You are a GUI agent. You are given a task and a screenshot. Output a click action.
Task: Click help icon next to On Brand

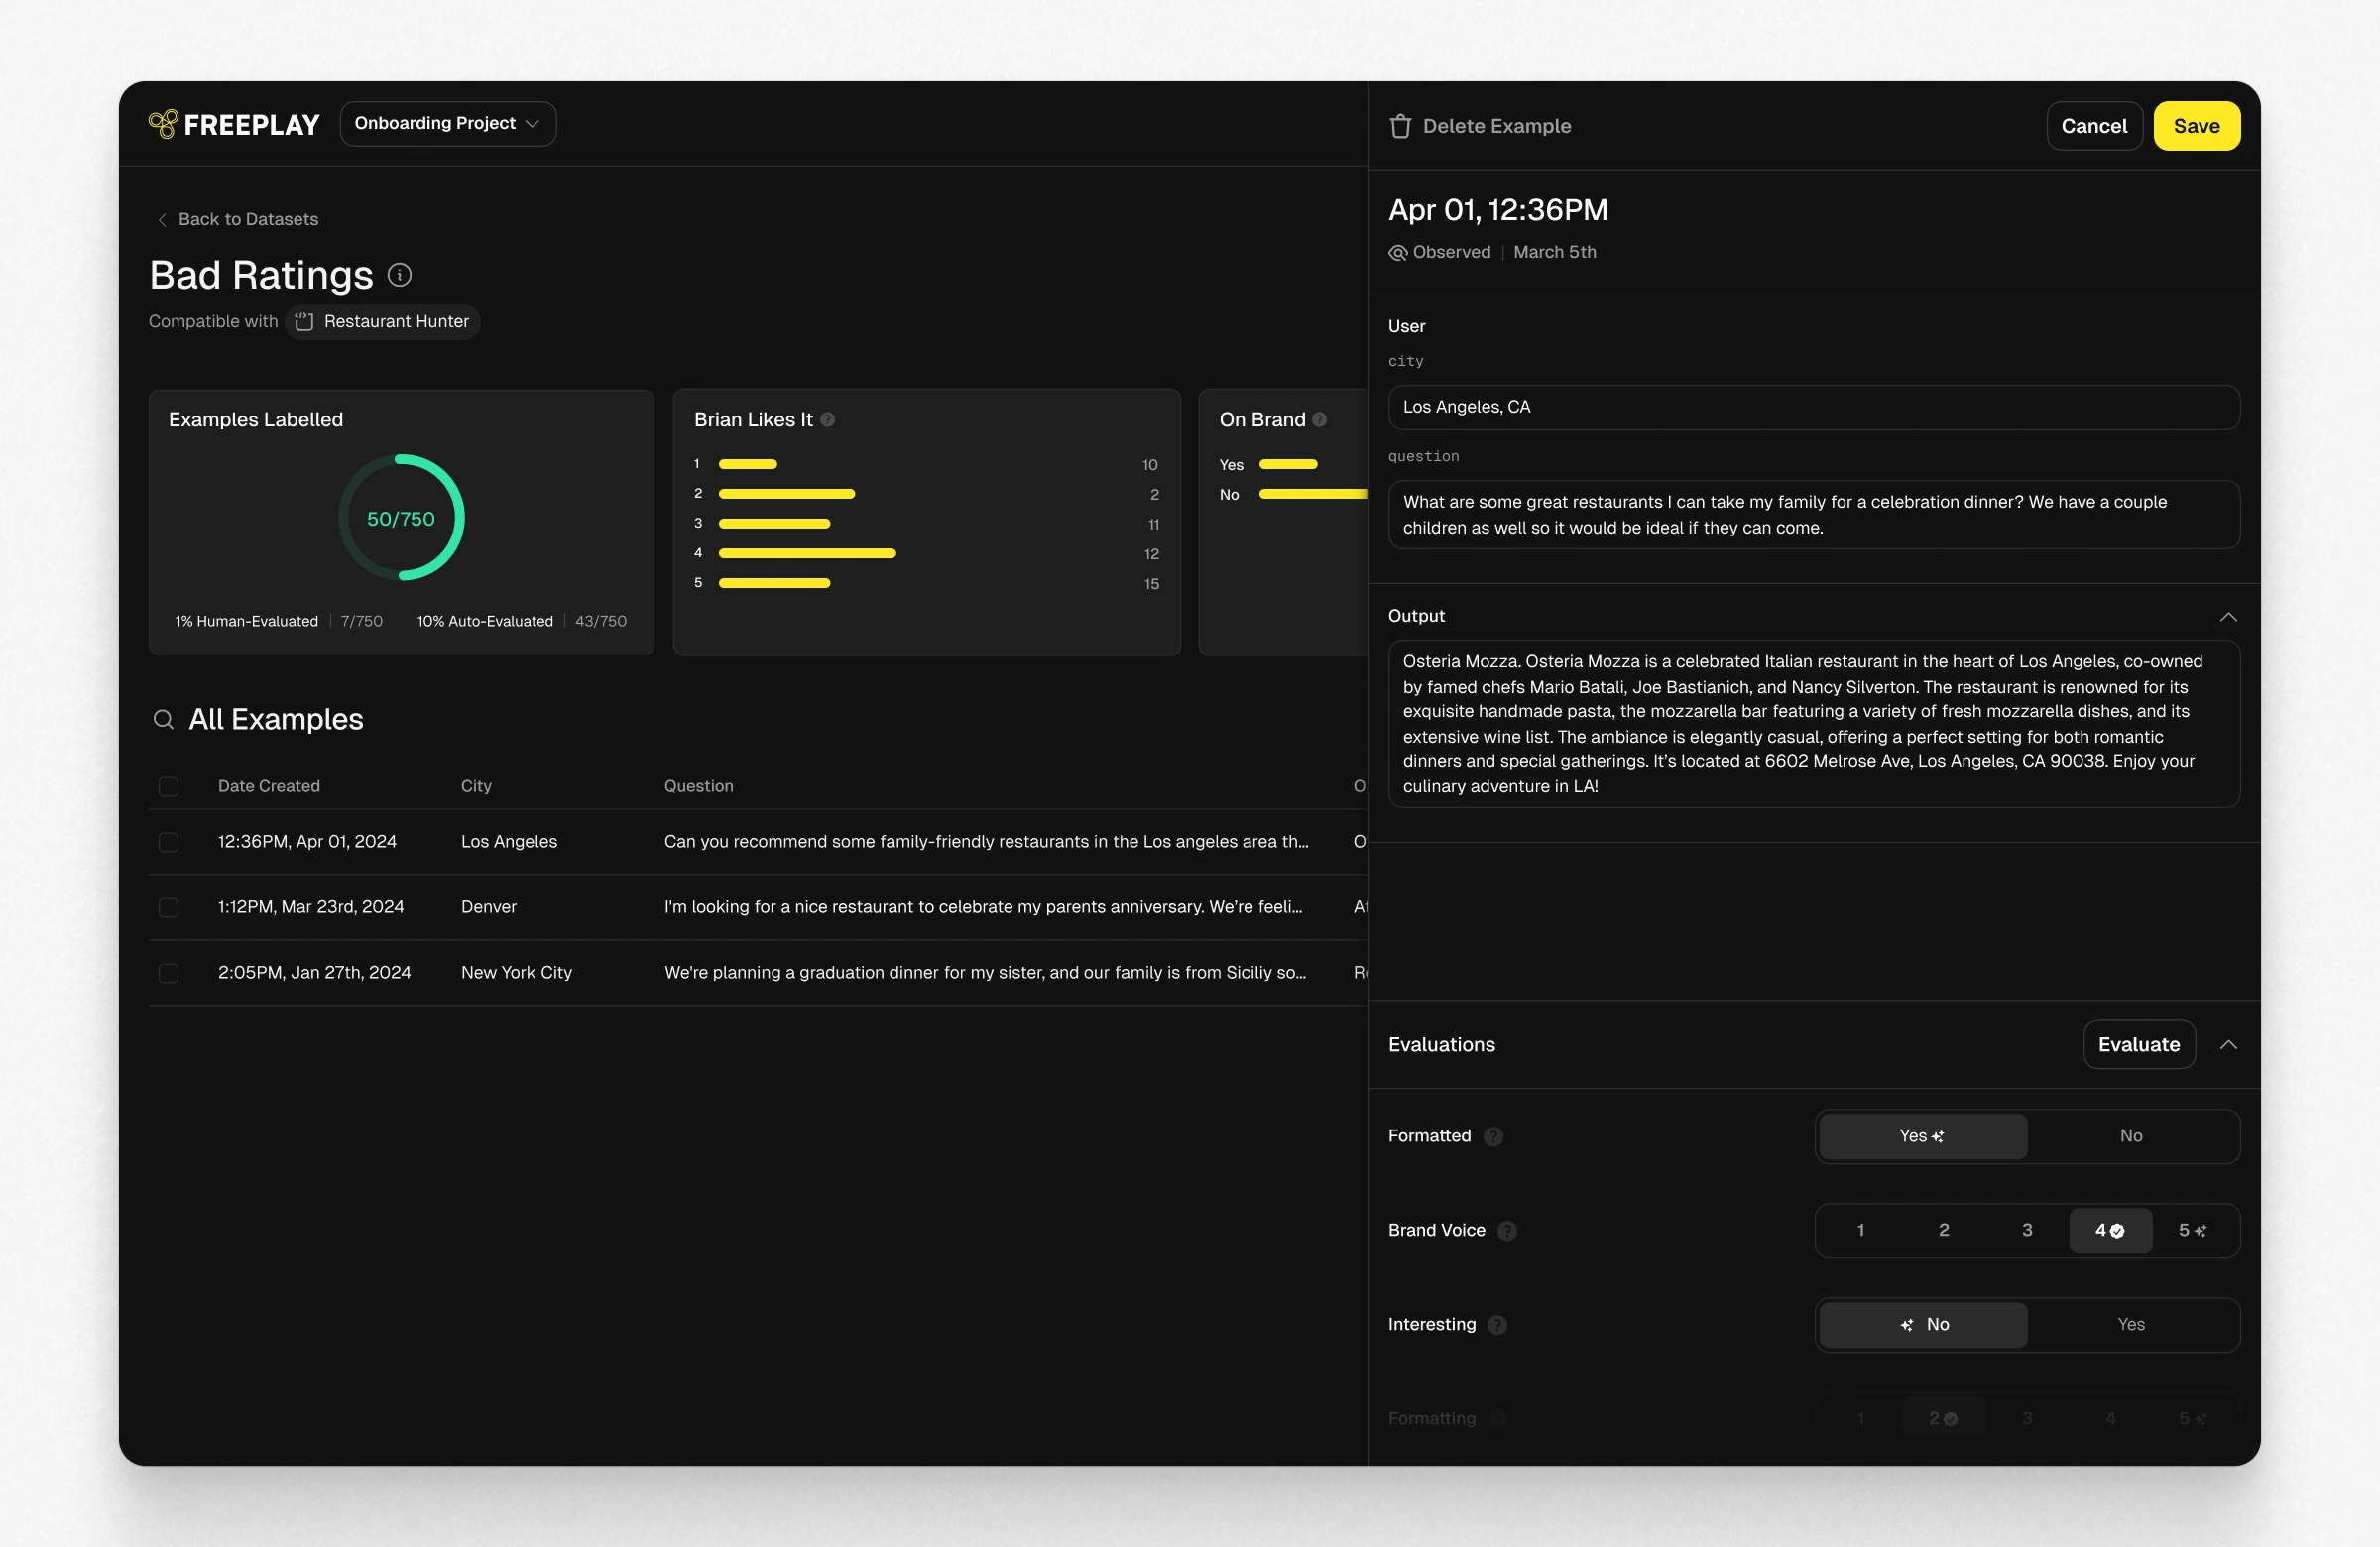point(1319,420)
